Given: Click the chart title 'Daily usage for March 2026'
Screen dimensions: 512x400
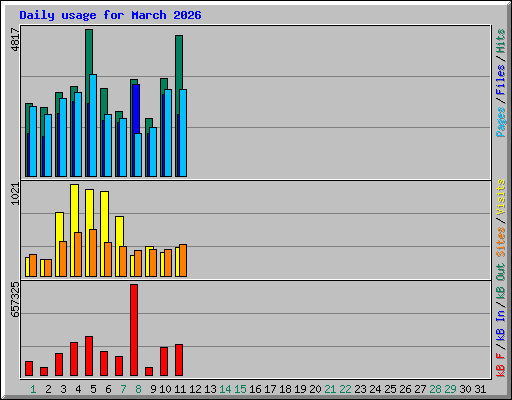Looking at the screenshot, I should coord(110,15).
